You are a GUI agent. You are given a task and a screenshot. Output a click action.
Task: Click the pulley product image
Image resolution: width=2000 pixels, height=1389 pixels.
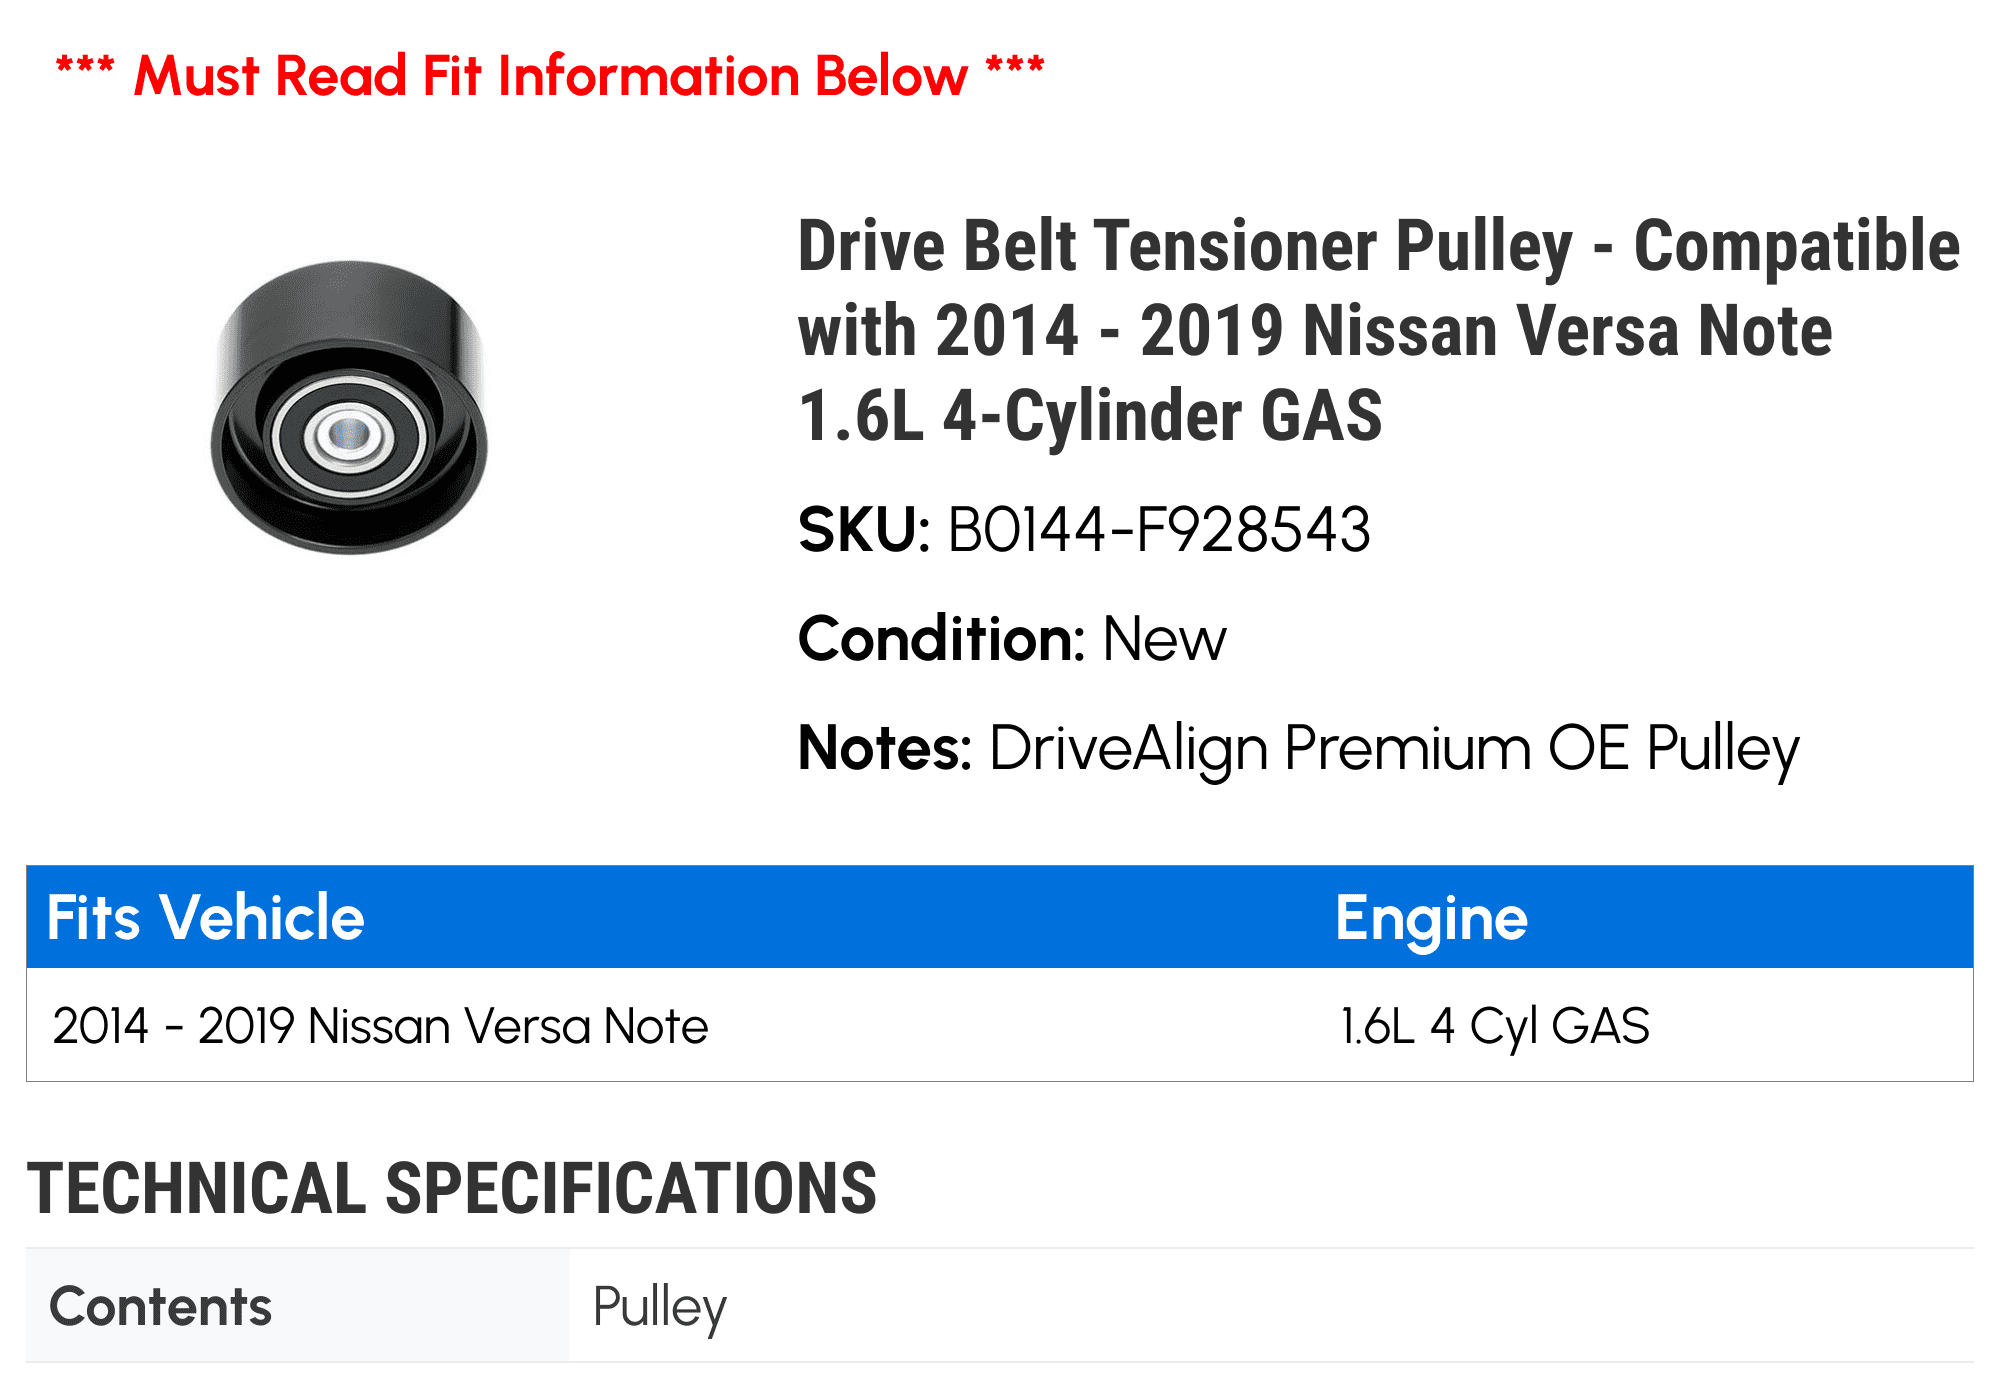tap(349, 407)
